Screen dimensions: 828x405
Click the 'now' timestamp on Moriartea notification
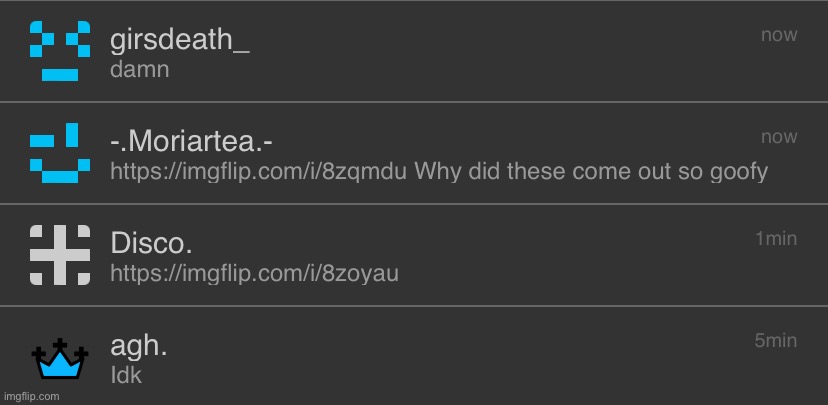coord(779,137)
